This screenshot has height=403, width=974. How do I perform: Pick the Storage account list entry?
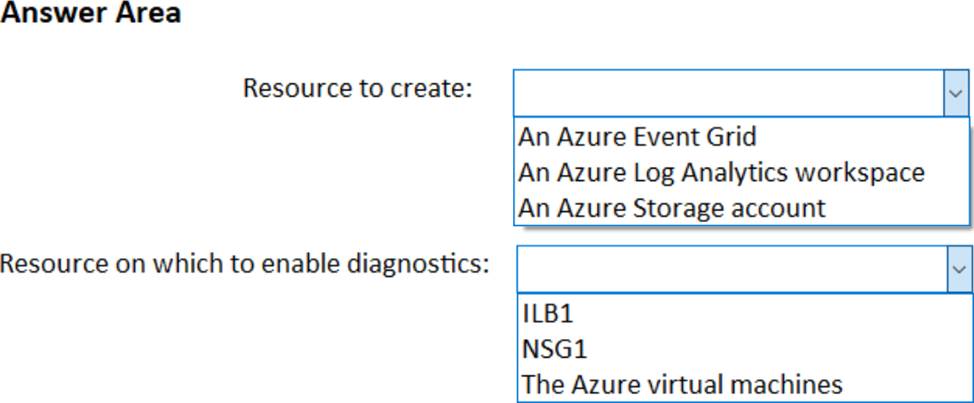point(672,208)
